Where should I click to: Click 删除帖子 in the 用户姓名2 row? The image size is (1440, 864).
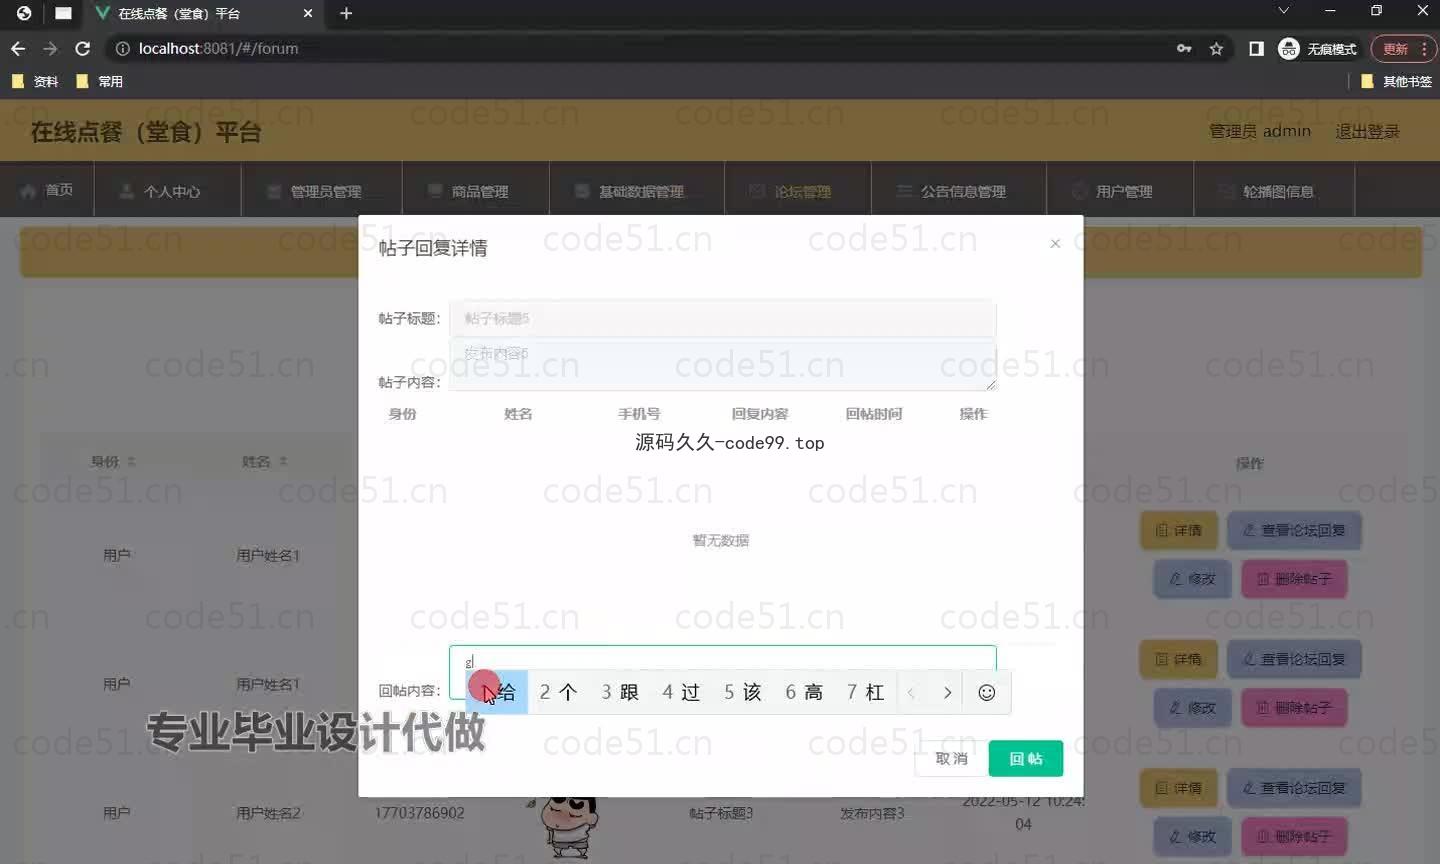(1294, 837)
